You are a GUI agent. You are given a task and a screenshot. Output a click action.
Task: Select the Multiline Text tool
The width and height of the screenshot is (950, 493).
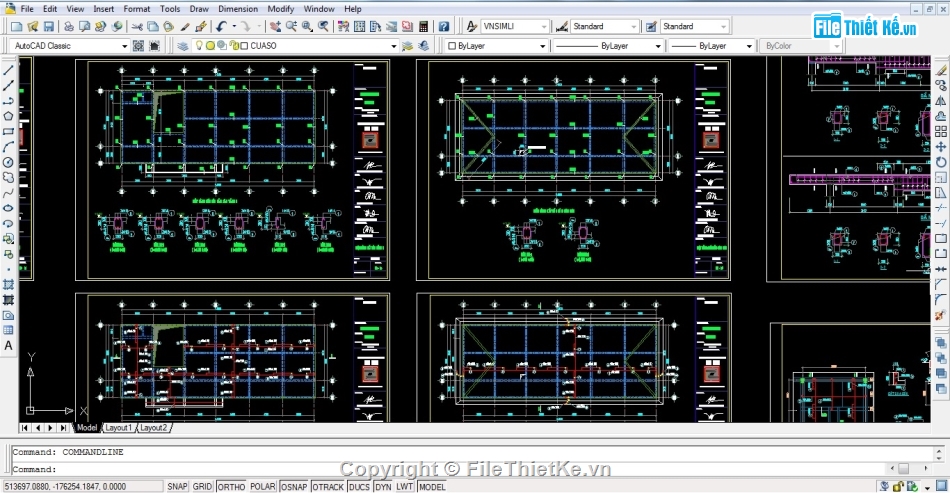(x=8, y=346)
